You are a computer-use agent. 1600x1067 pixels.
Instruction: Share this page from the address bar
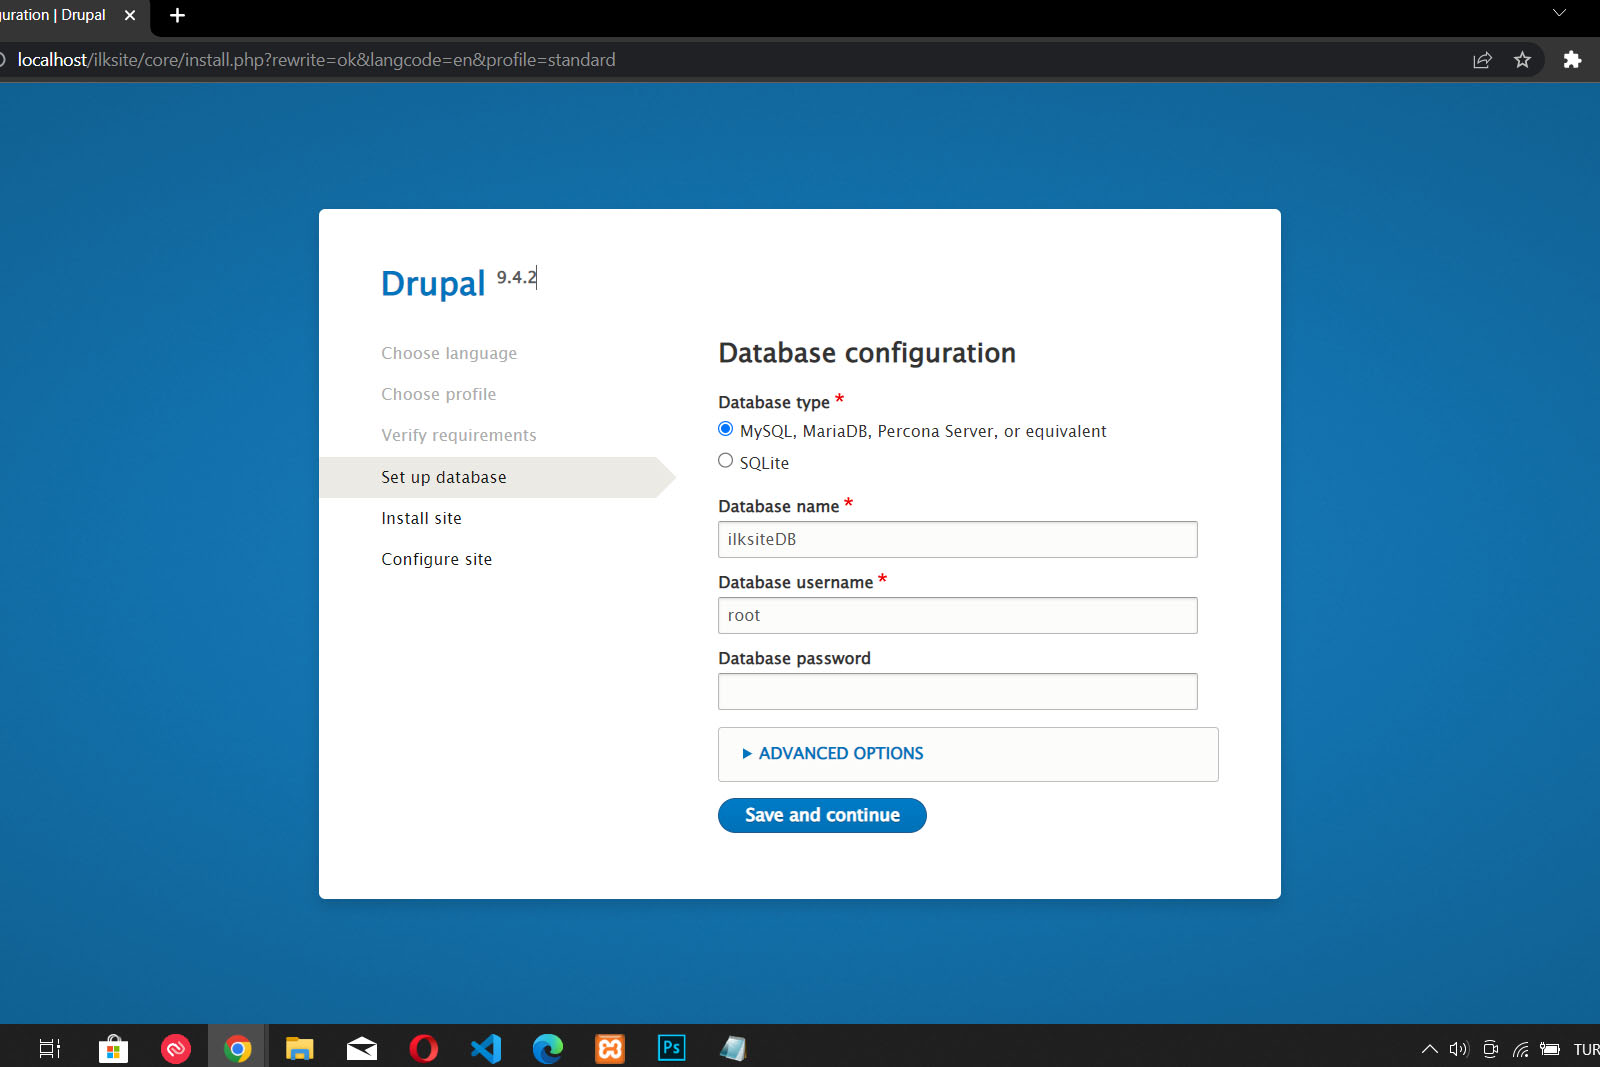[x=1482, y=60]
